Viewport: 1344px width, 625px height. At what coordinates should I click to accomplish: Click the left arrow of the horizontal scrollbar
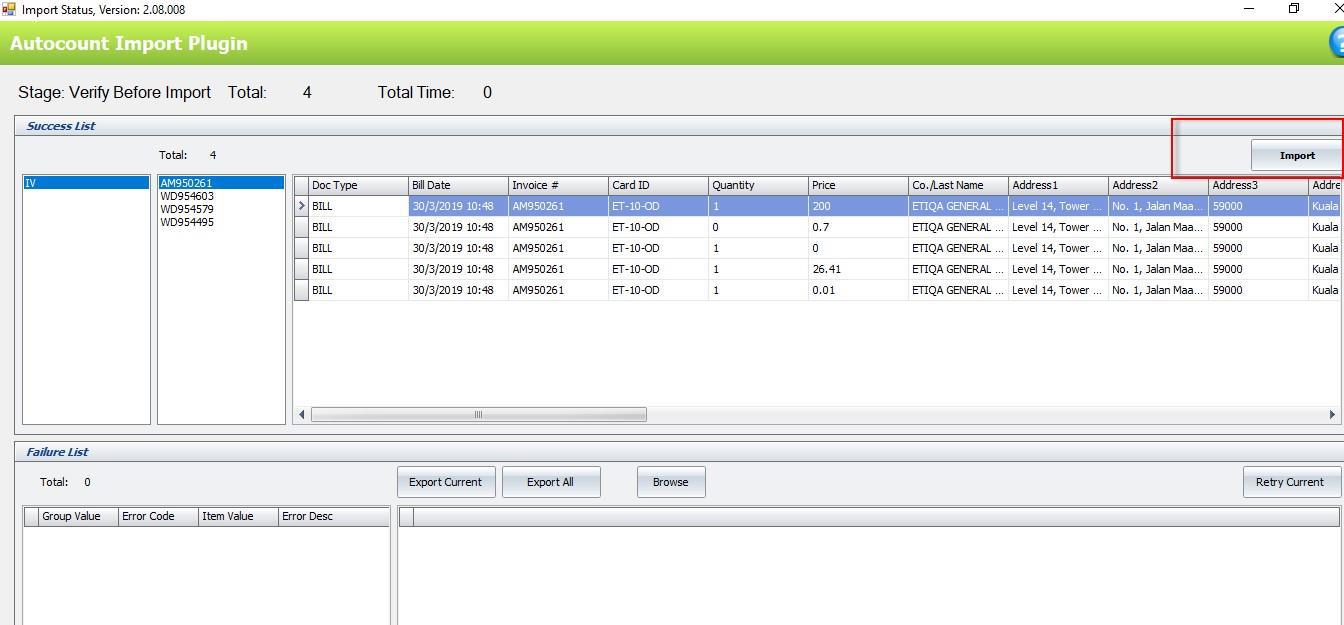(x=302, y=413)
